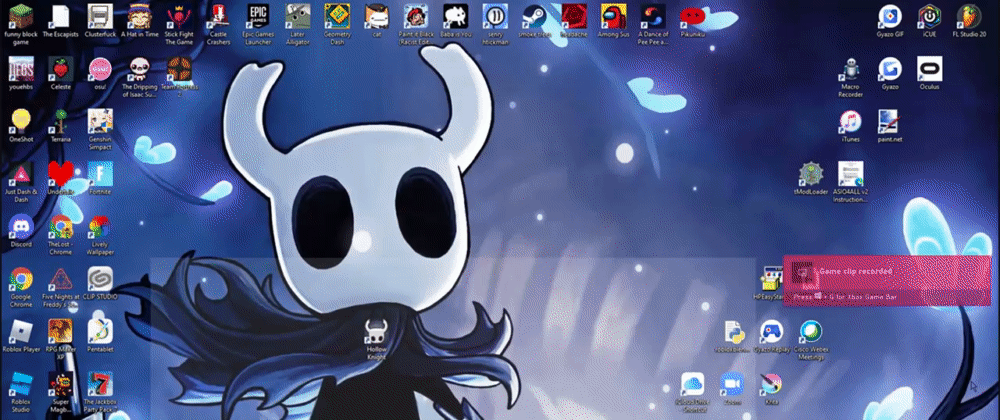
Task: Launch the Macro Recorder shortcut
Action: pyautogui.click(x=850, y=77)
